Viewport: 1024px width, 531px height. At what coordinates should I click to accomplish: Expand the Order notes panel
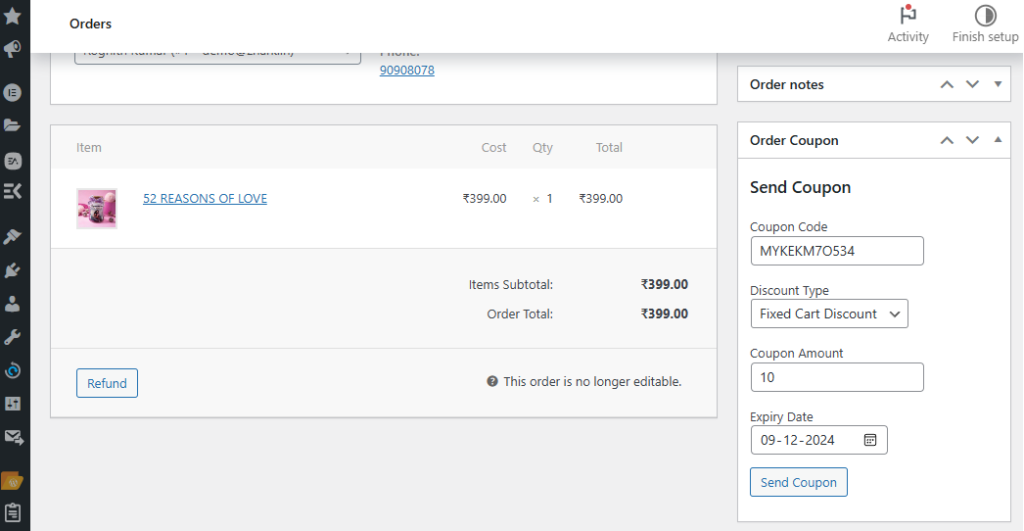coord(997,85)
